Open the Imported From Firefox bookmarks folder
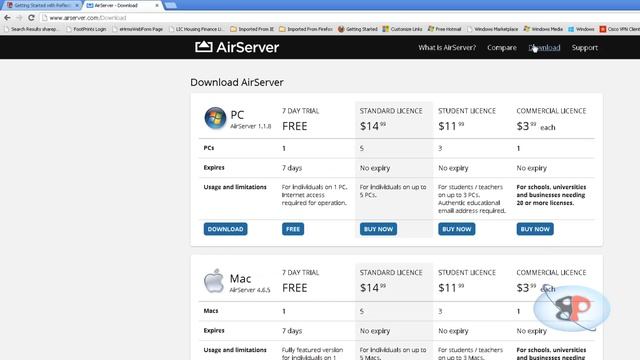Screen dimensions: 640x360 (x=305, y=29)
